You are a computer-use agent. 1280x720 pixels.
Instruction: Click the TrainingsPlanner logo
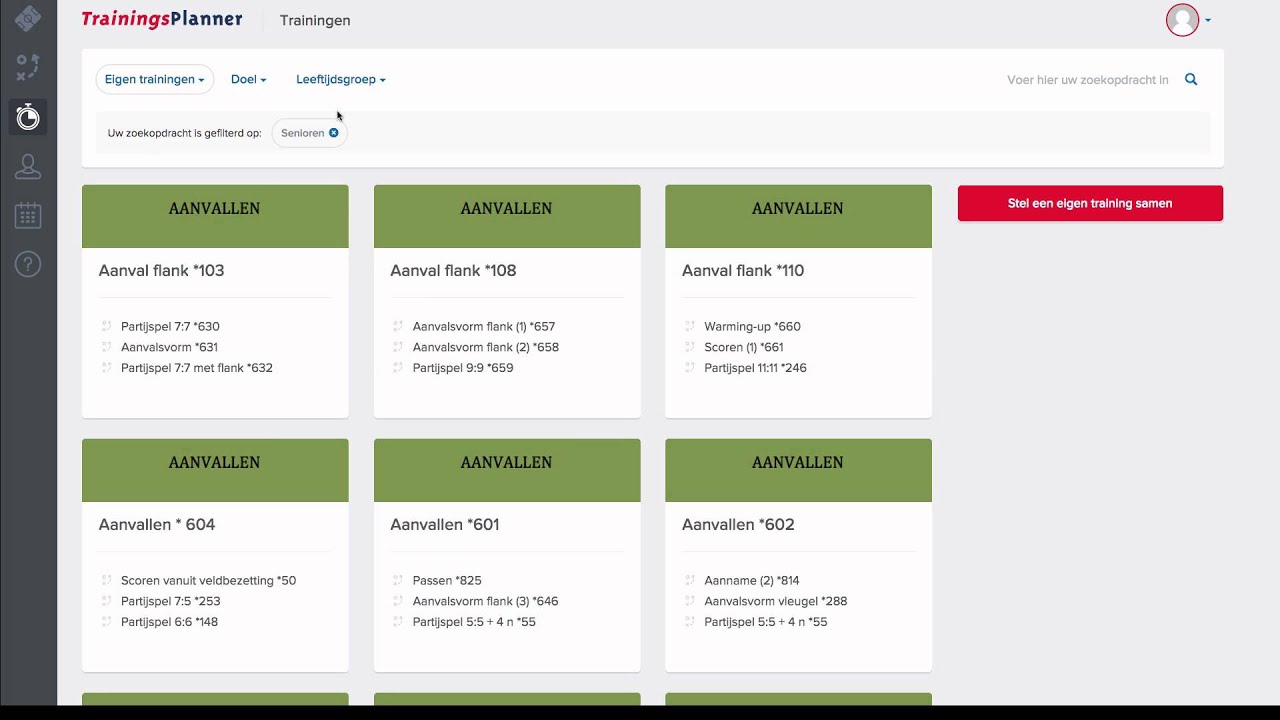click(162, 20)
